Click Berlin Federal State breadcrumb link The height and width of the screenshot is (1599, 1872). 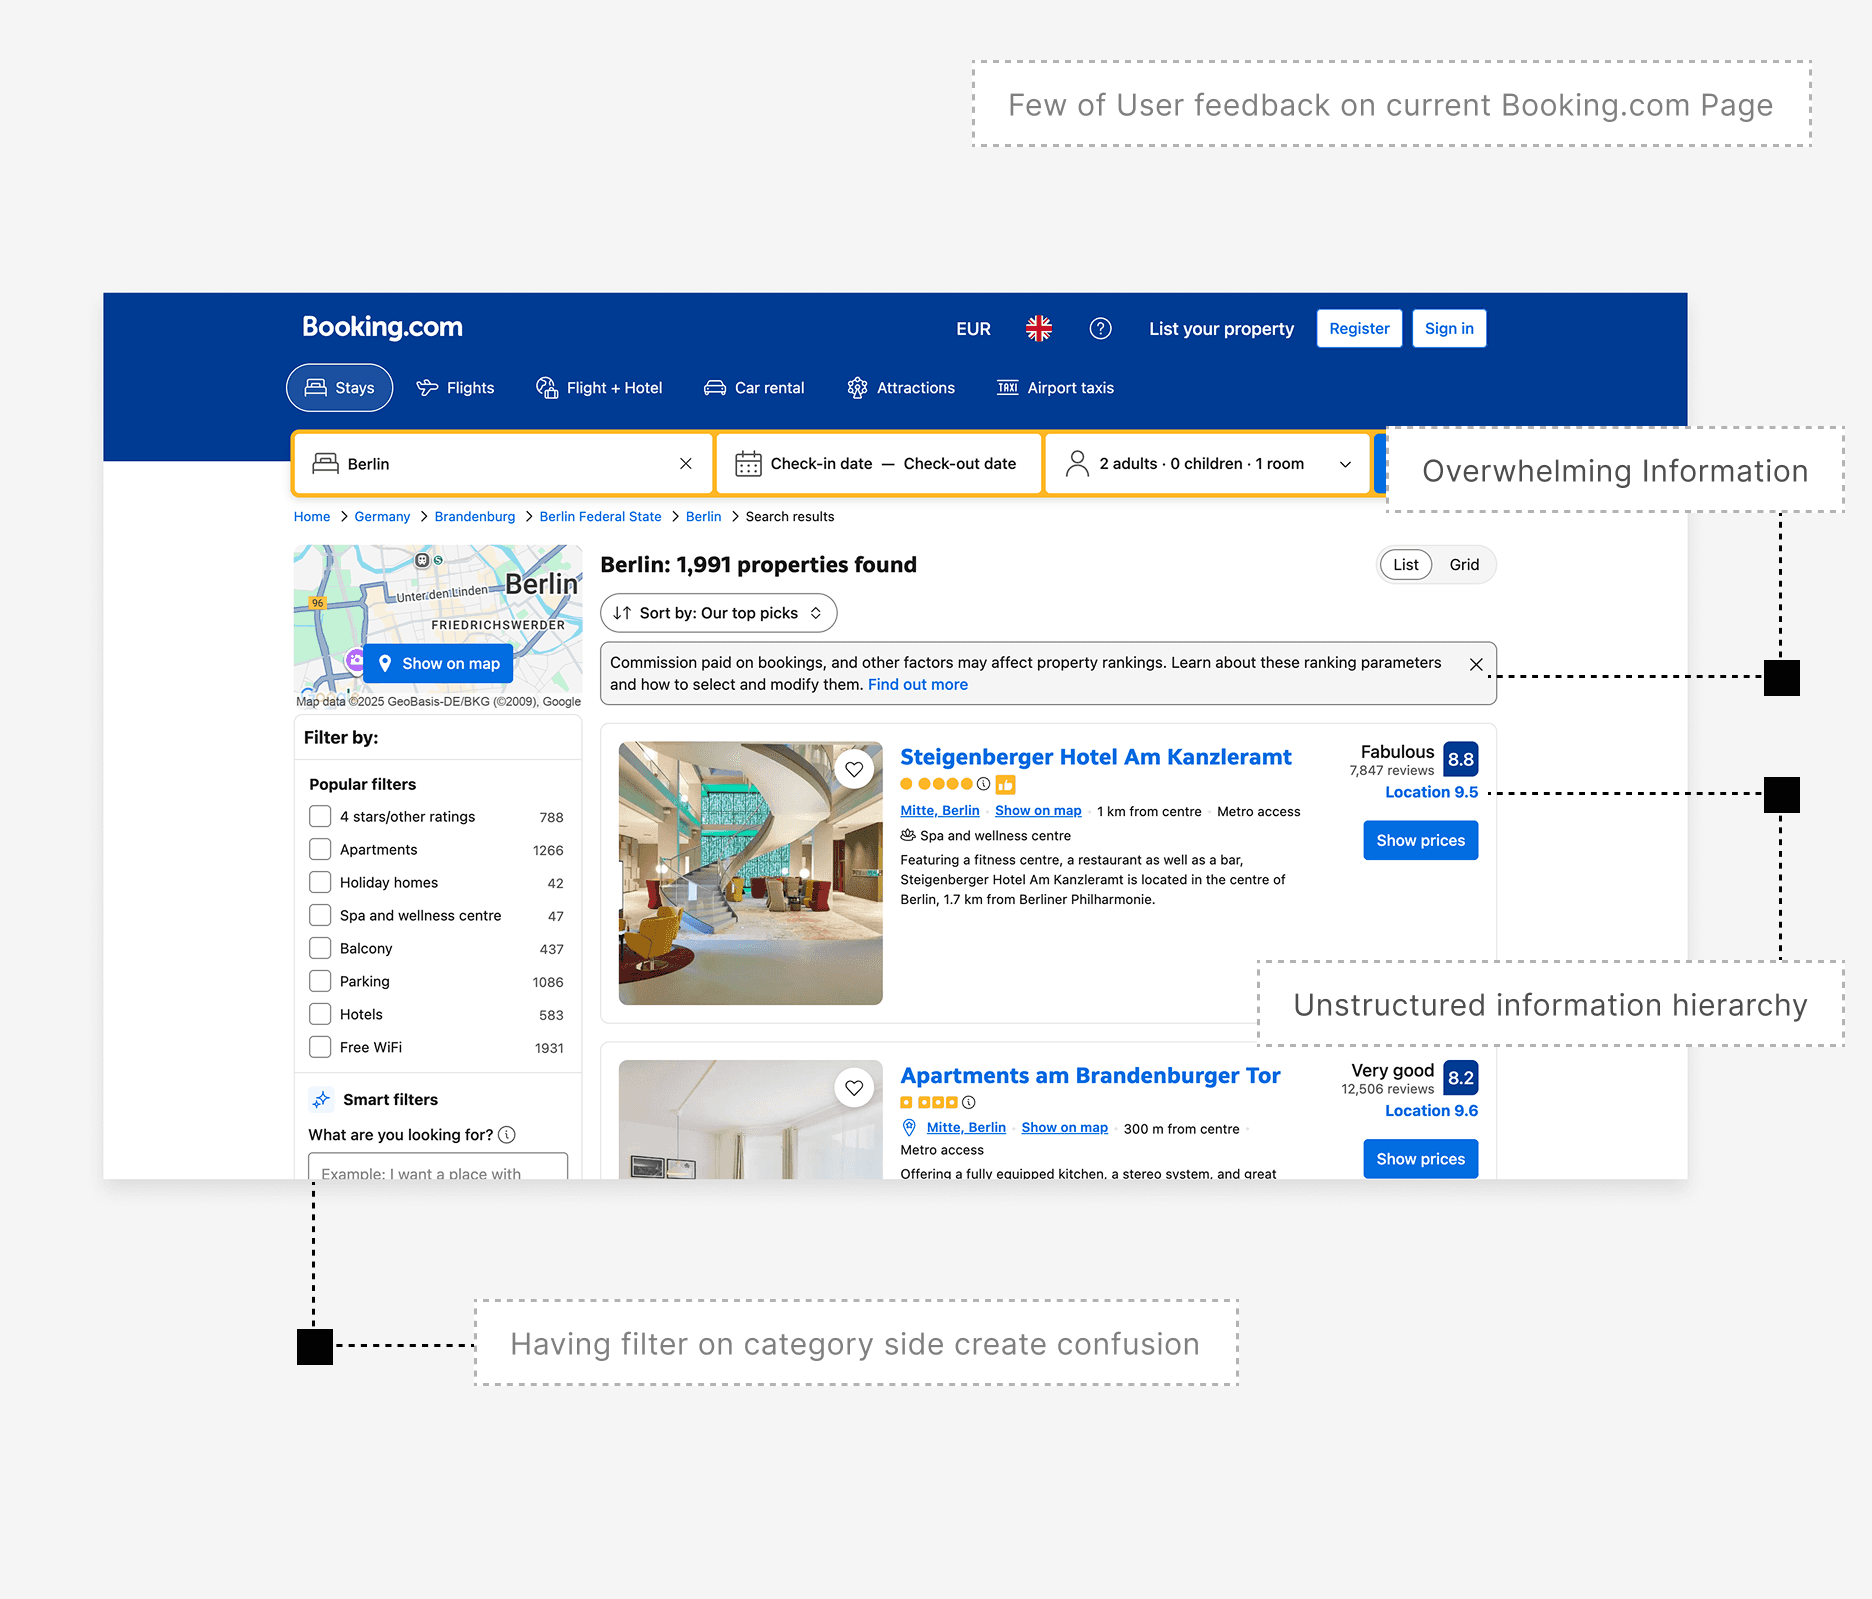click(600, 517)
